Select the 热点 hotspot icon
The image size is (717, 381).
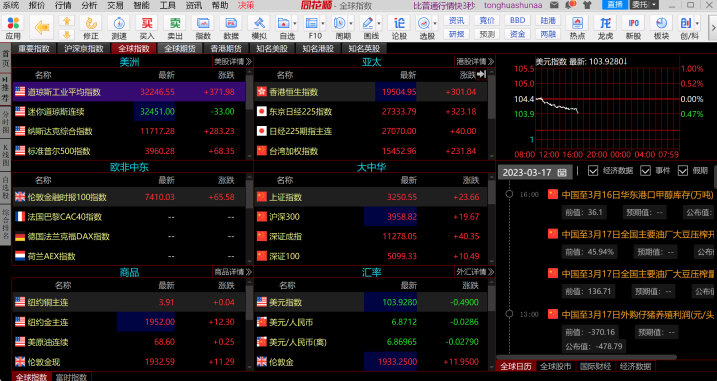(x=577, y=27)
